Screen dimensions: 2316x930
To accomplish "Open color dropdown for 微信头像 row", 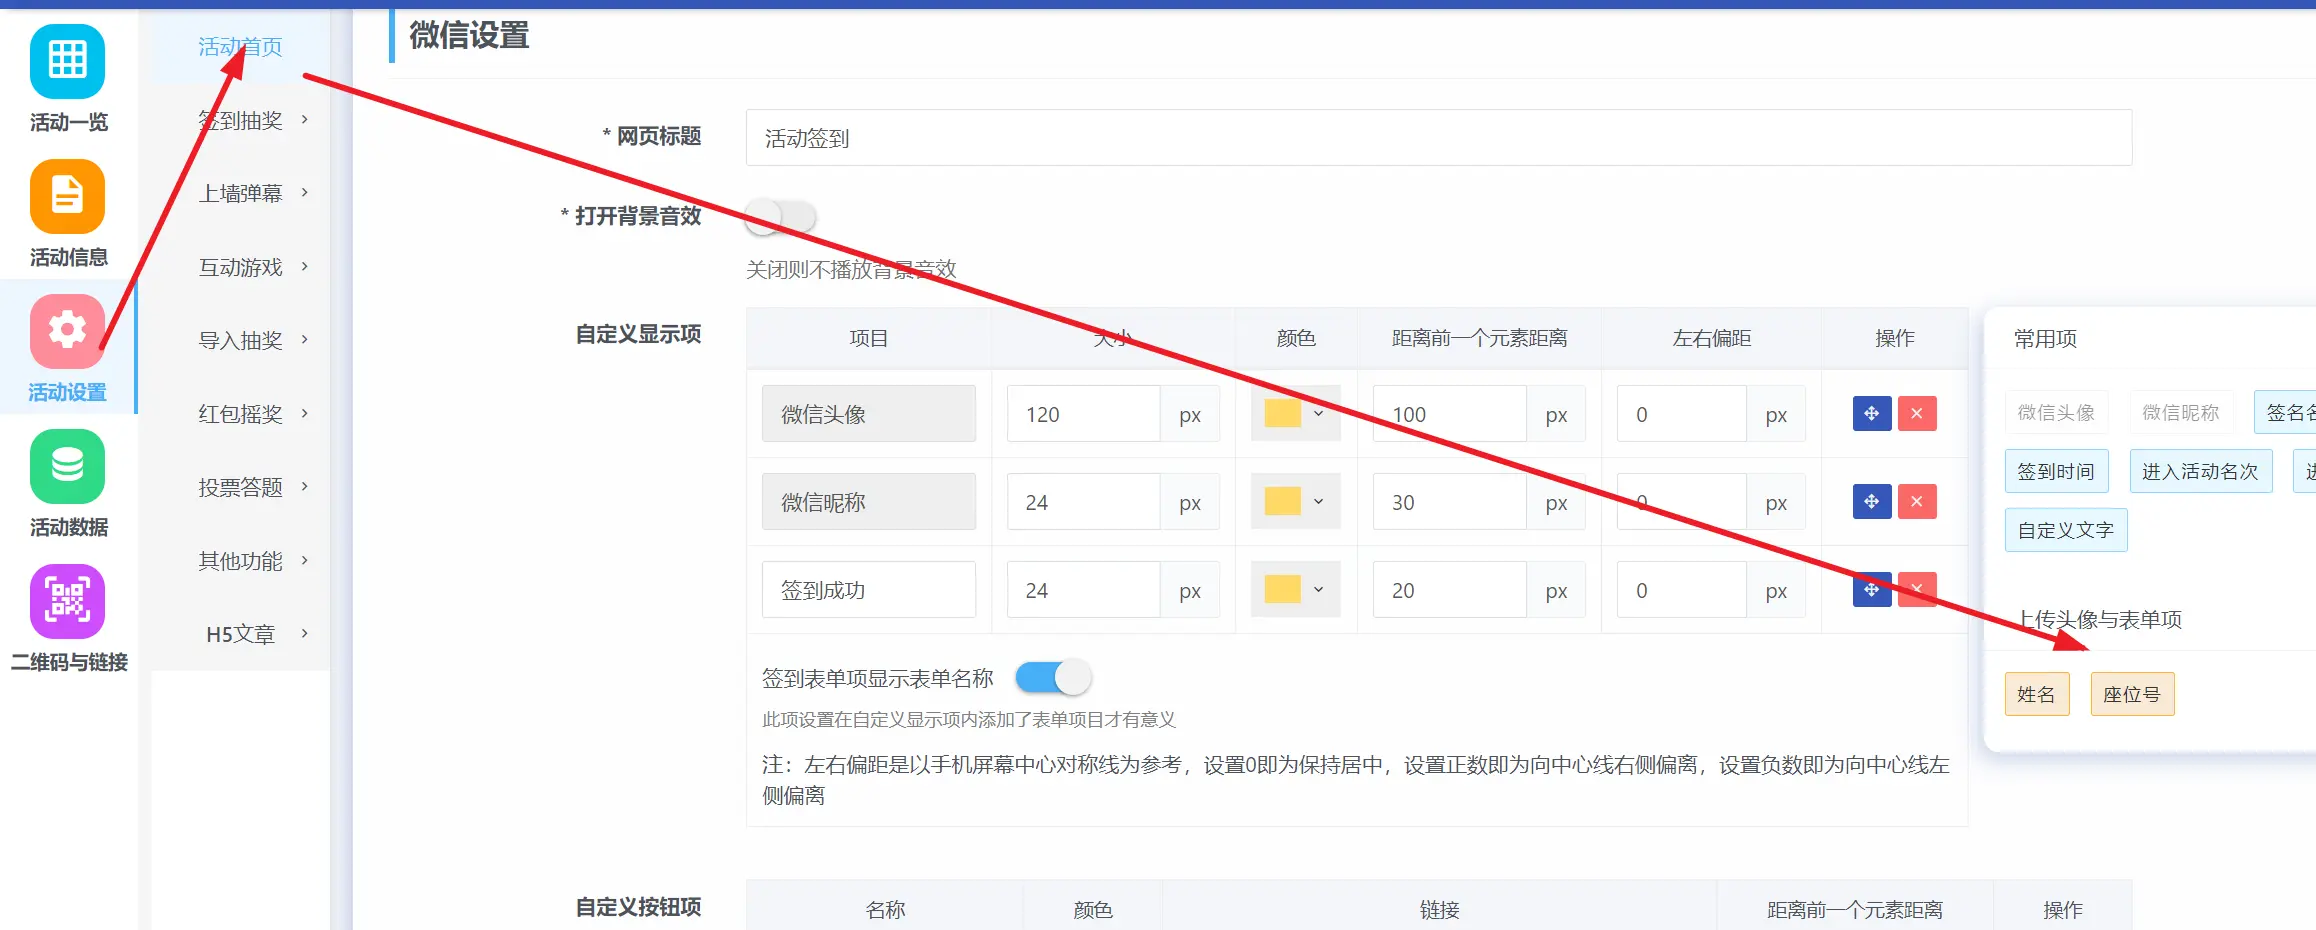I will coord(1295,414).
